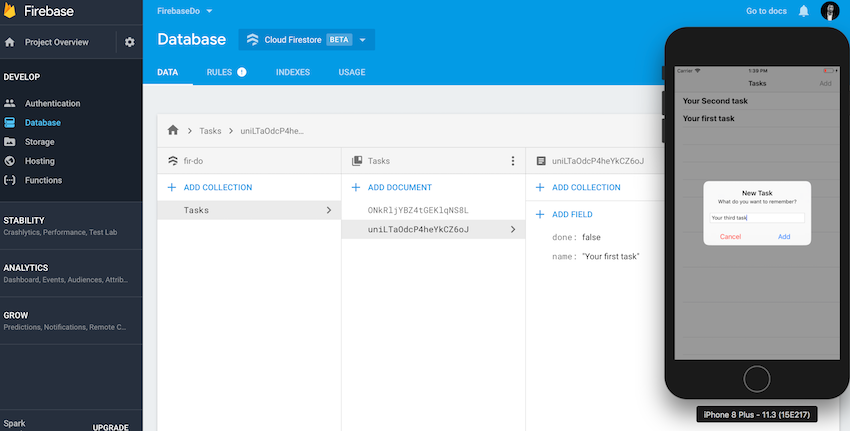Image resolution: width=850 pixels, height=431 pixels.
Task: Switch to the DATA tab
Action: [x=168, y=72]
